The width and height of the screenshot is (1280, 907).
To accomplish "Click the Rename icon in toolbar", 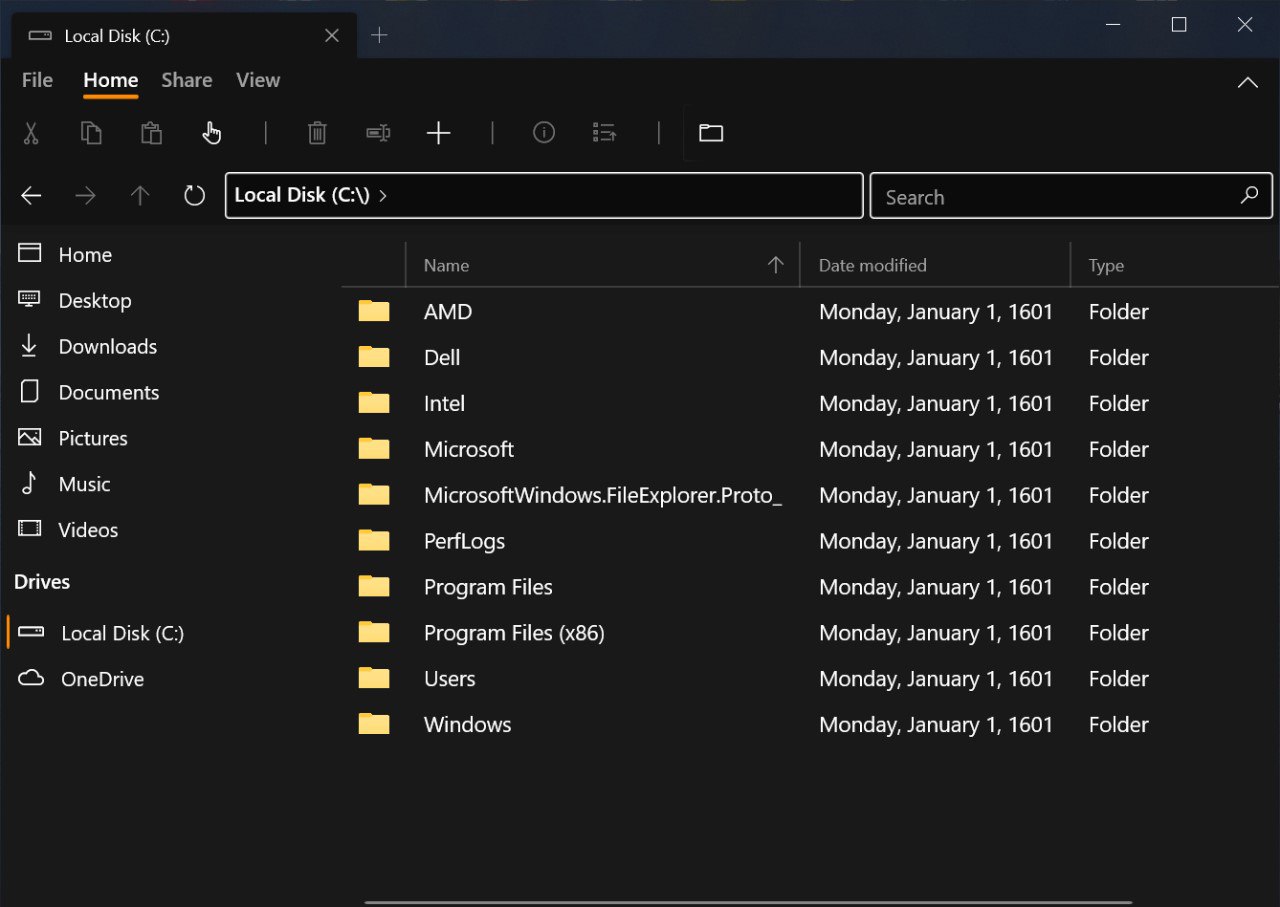I will pyautogui.click(x=378, y=133).
